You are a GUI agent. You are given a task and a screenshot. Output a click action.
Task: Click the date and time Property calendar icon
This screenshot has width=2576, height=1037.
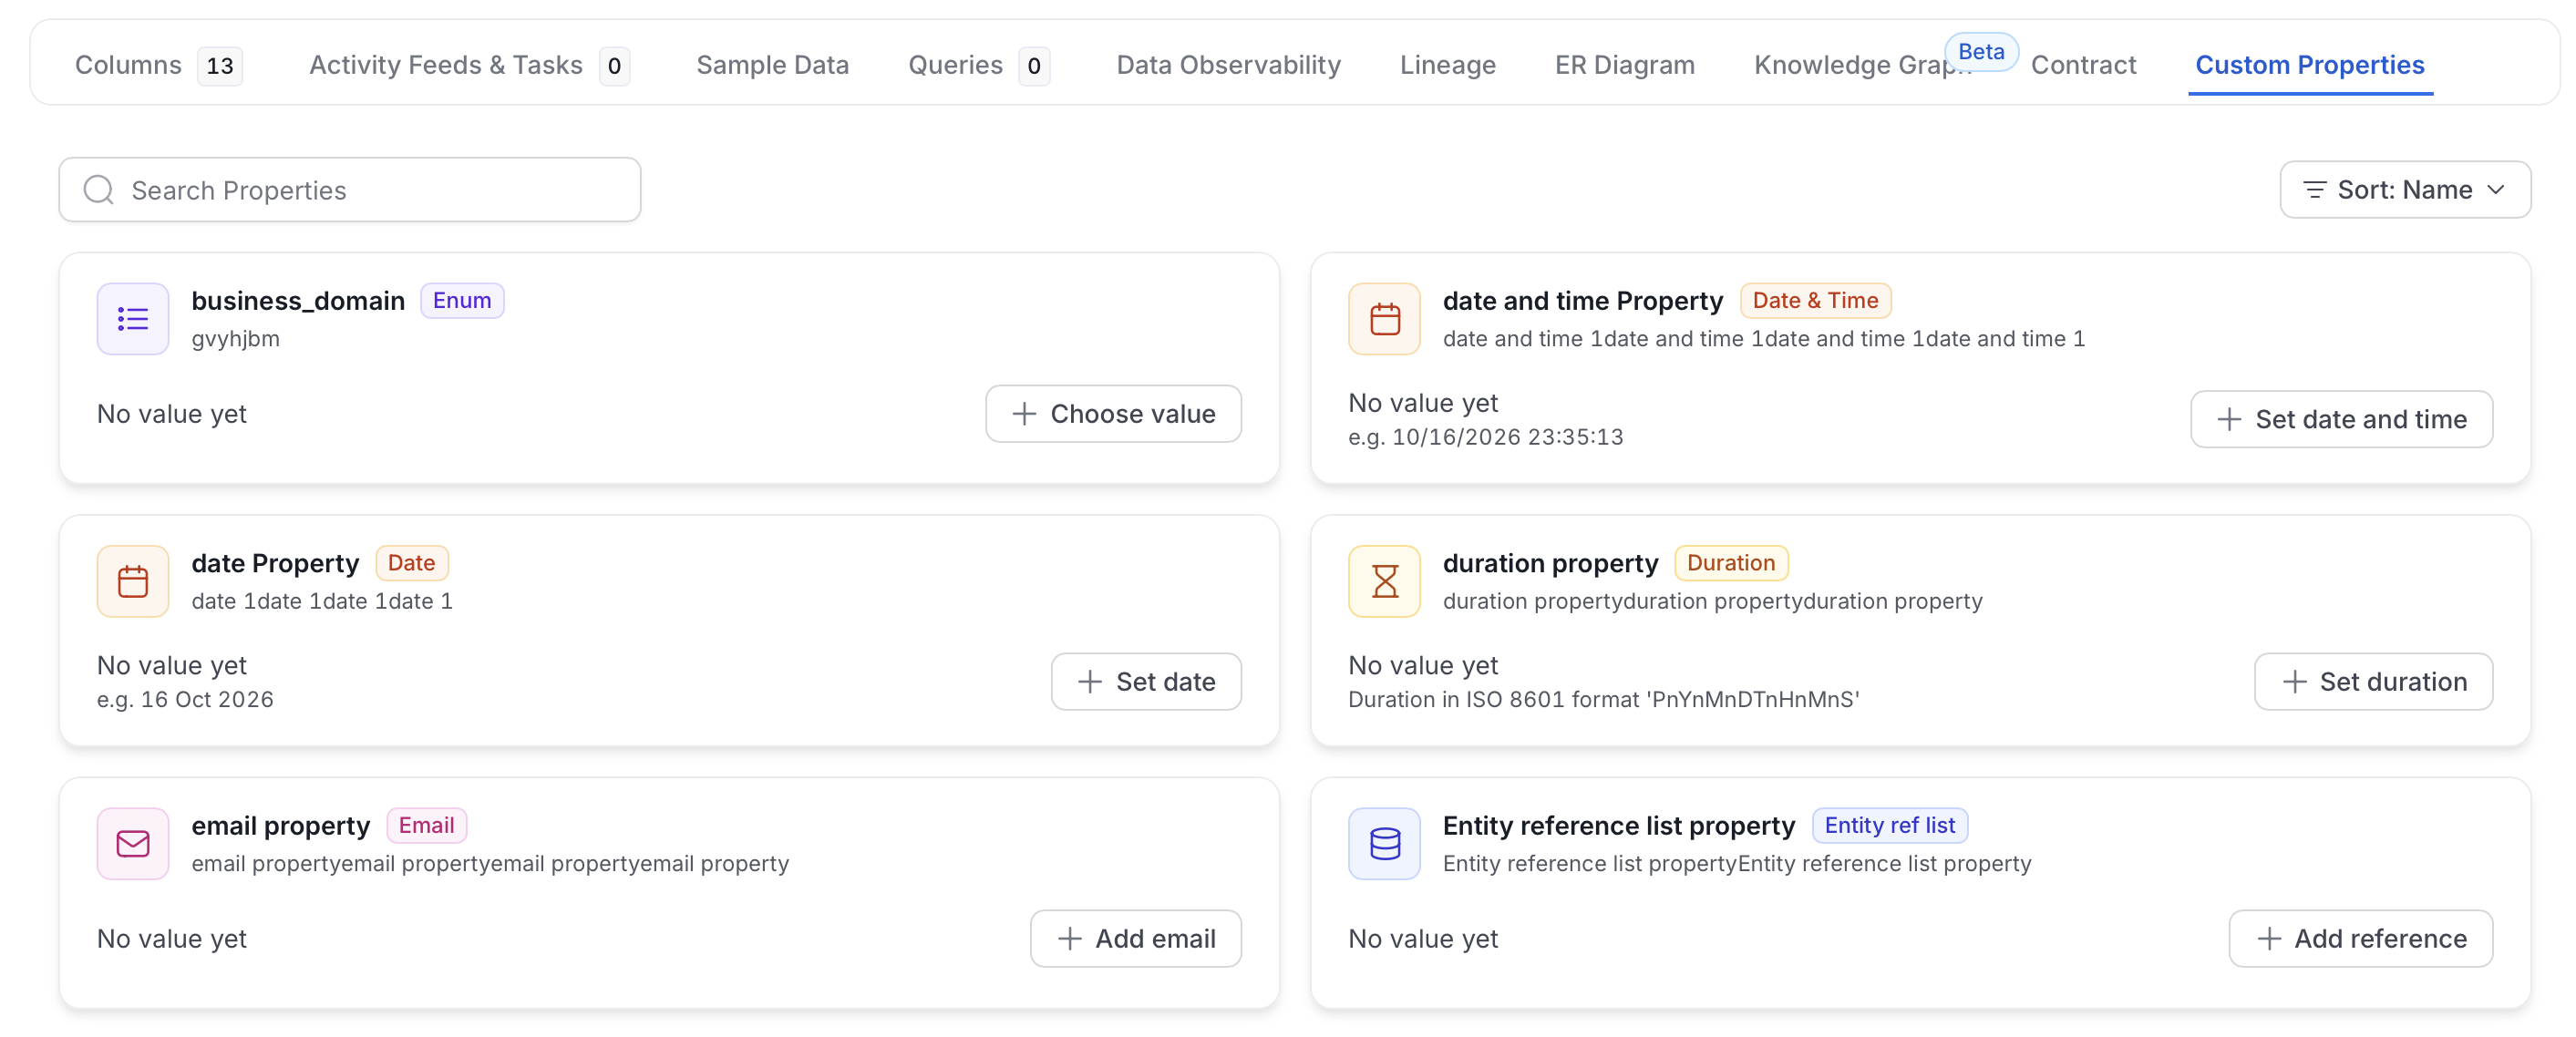point(1384,319)
